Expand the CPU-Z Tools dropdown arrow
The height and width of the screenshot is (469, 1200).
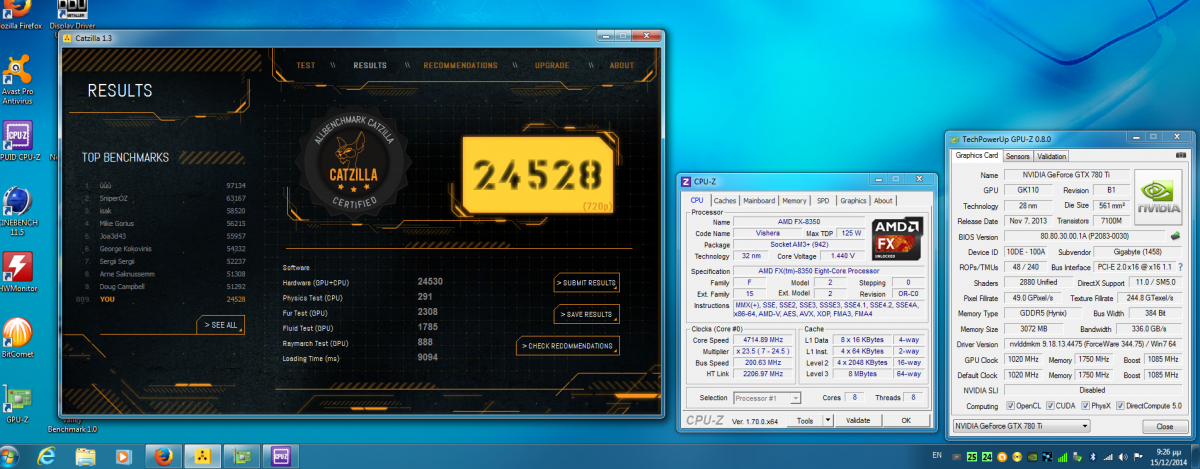coord(827,421)
